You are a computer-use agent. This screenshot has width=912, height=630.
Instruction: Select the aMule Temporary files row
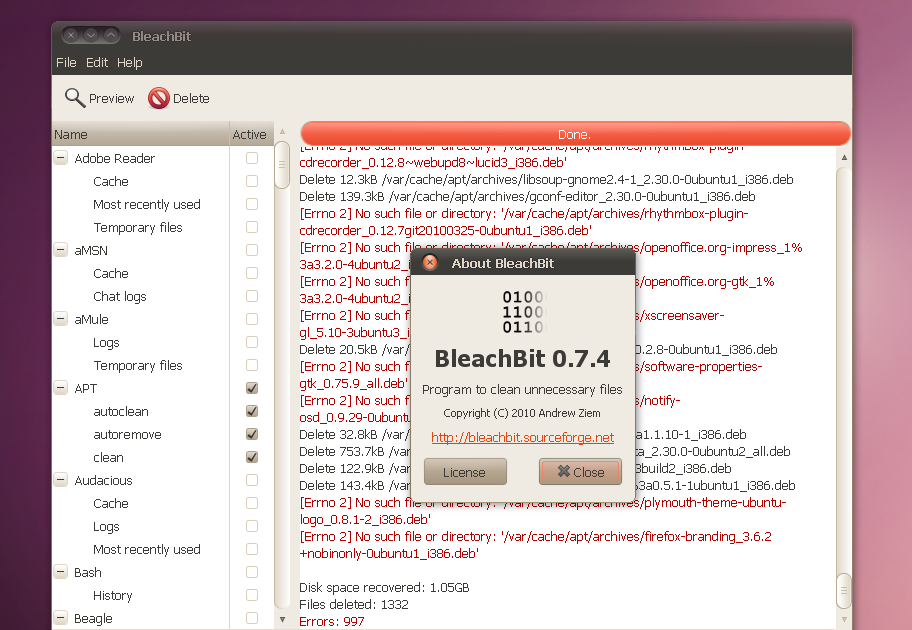coord(163,365)
